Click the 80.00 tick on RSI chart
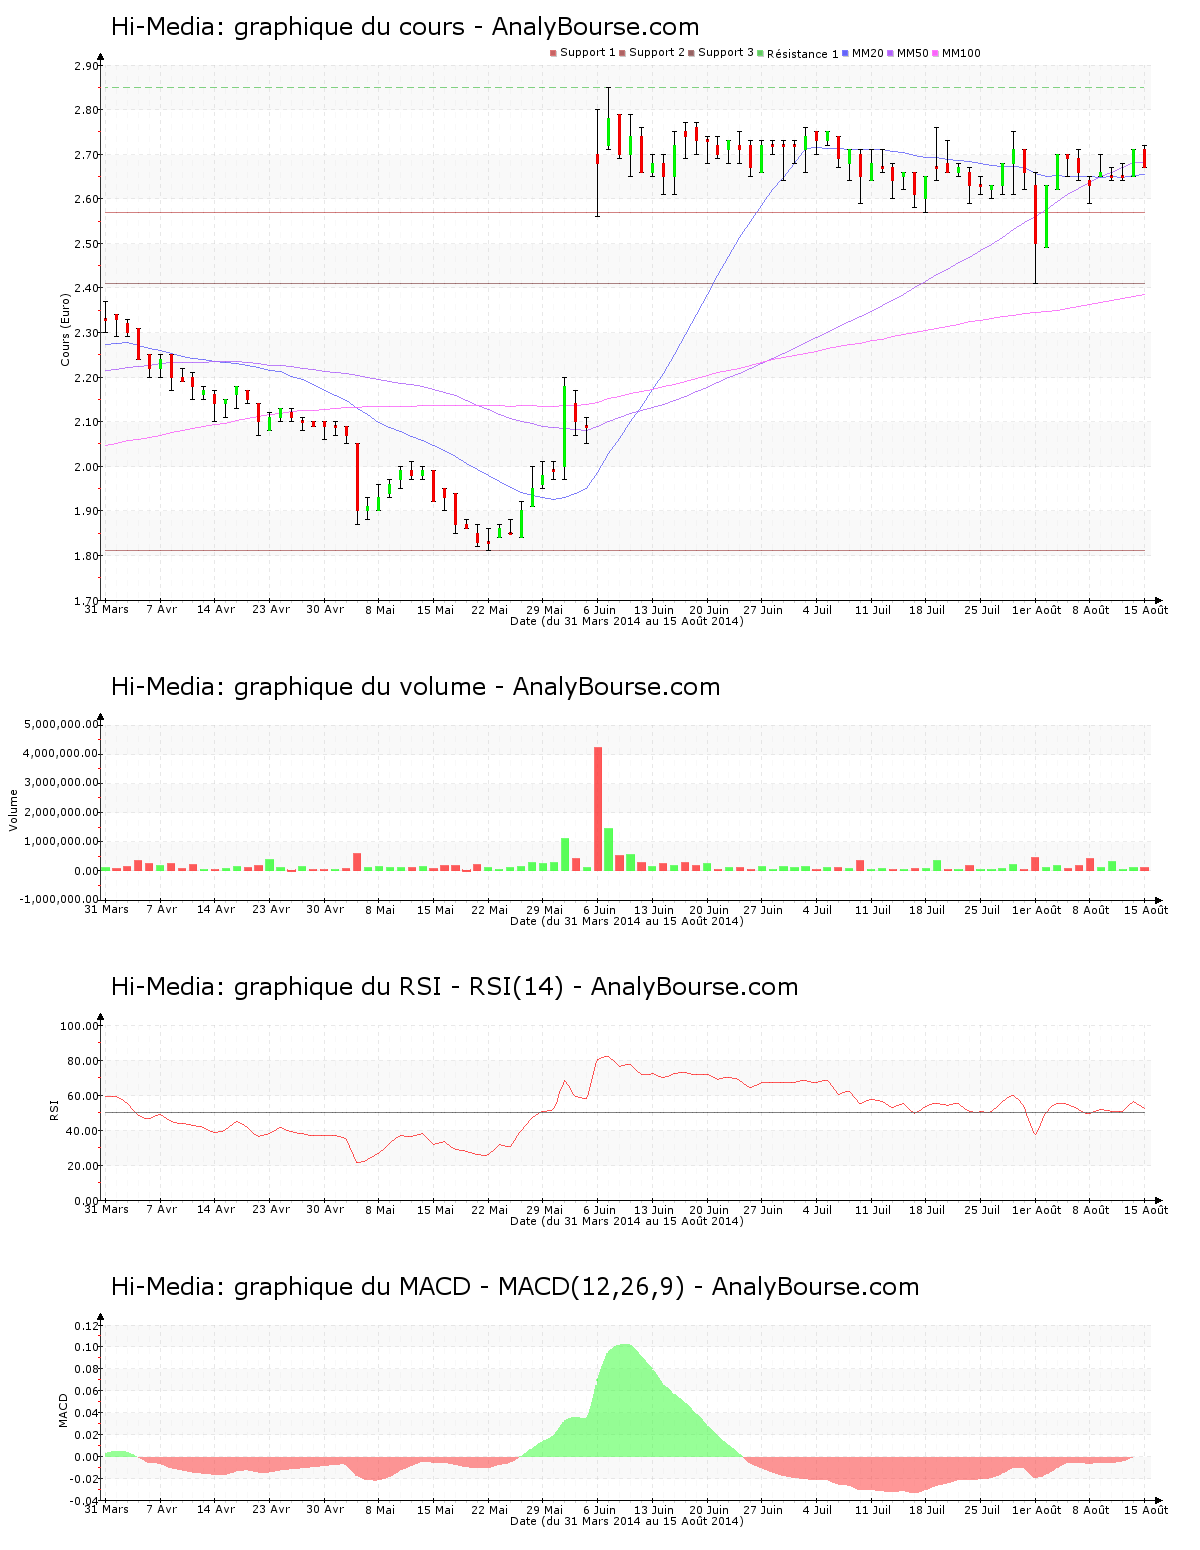The image size is (1200, 1550). 83,1061
